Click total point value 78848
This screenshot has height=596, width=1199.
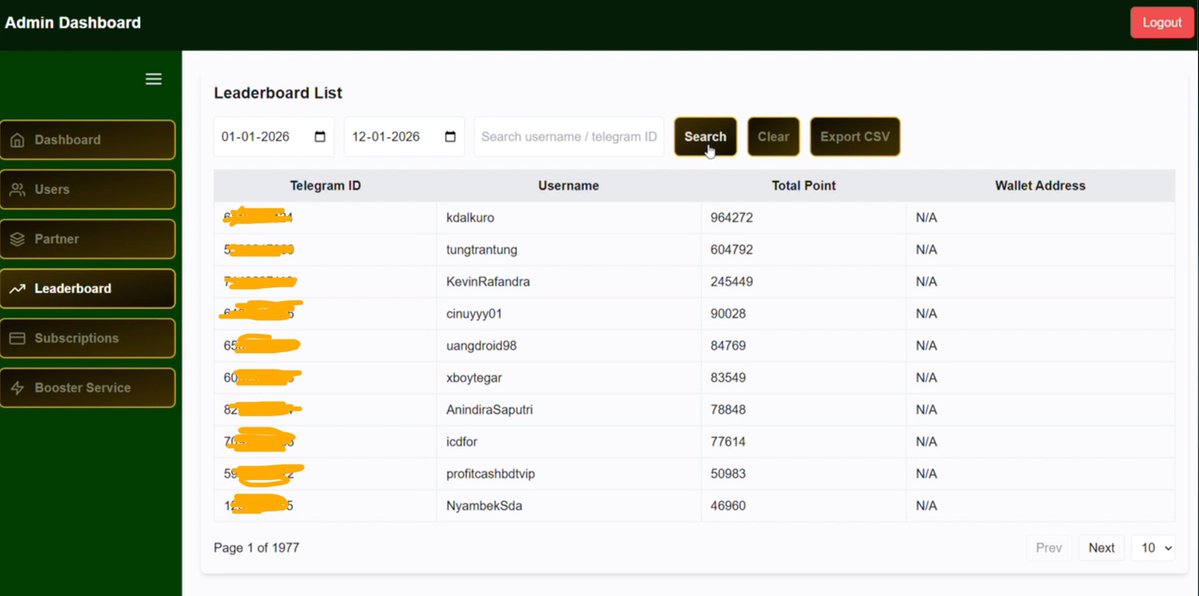728,410
